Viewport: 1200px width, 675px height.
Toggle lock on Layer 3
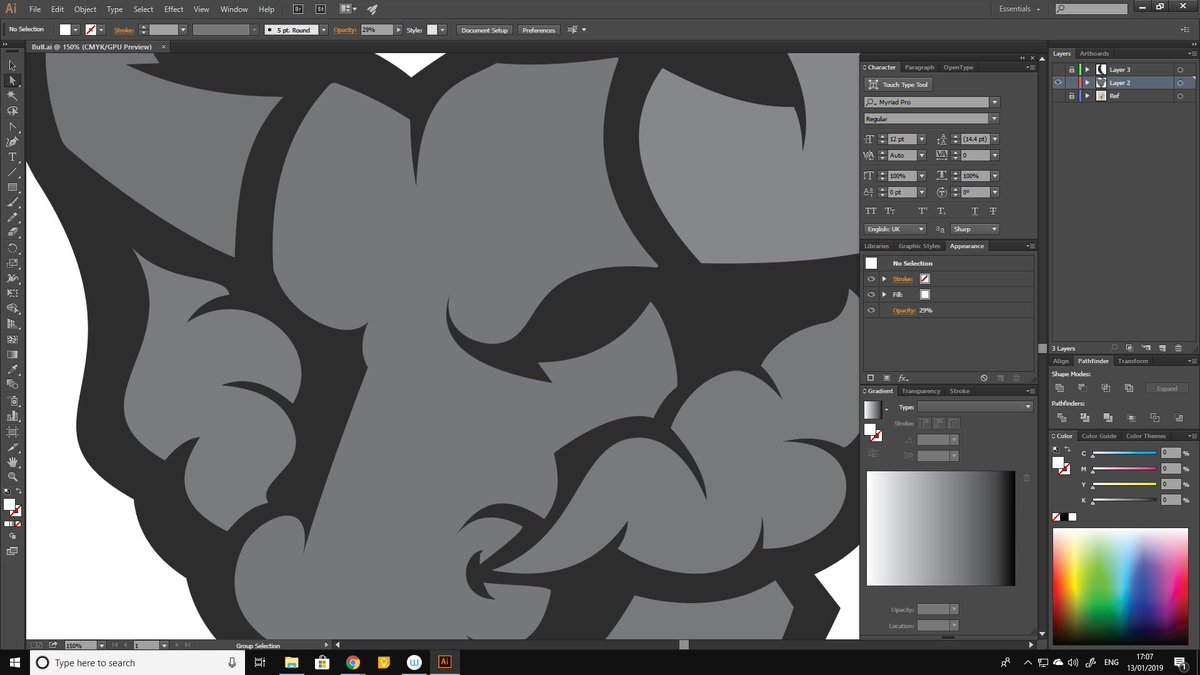tap(1071, 69)
